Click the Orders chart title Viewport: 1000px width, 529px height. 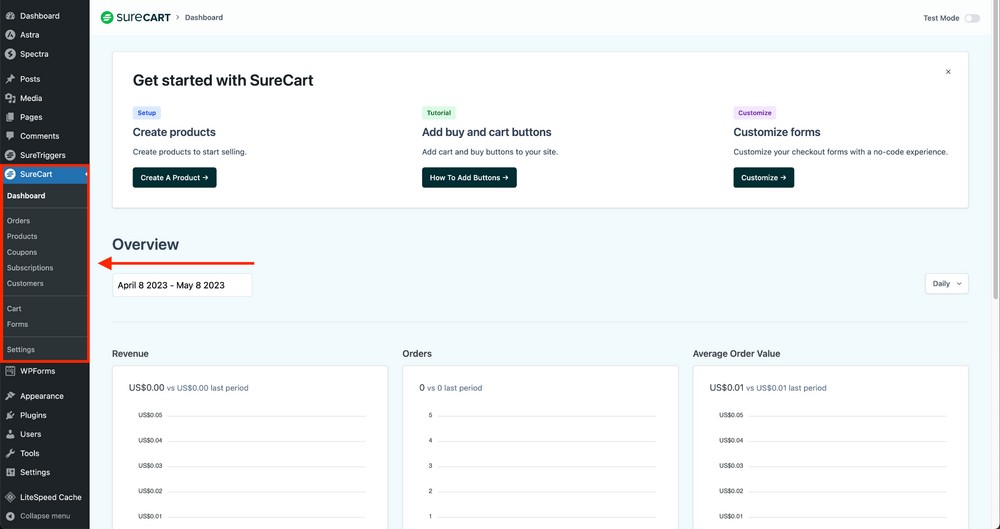click(417, 354)
